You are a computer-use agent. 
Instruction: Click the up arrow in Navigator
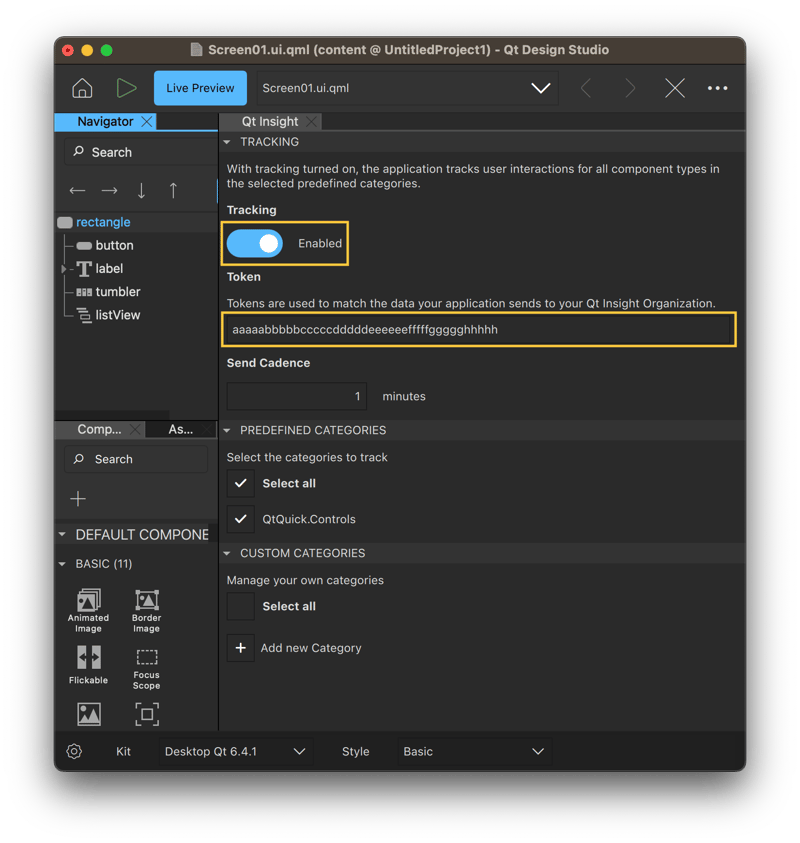pos(173,190)
